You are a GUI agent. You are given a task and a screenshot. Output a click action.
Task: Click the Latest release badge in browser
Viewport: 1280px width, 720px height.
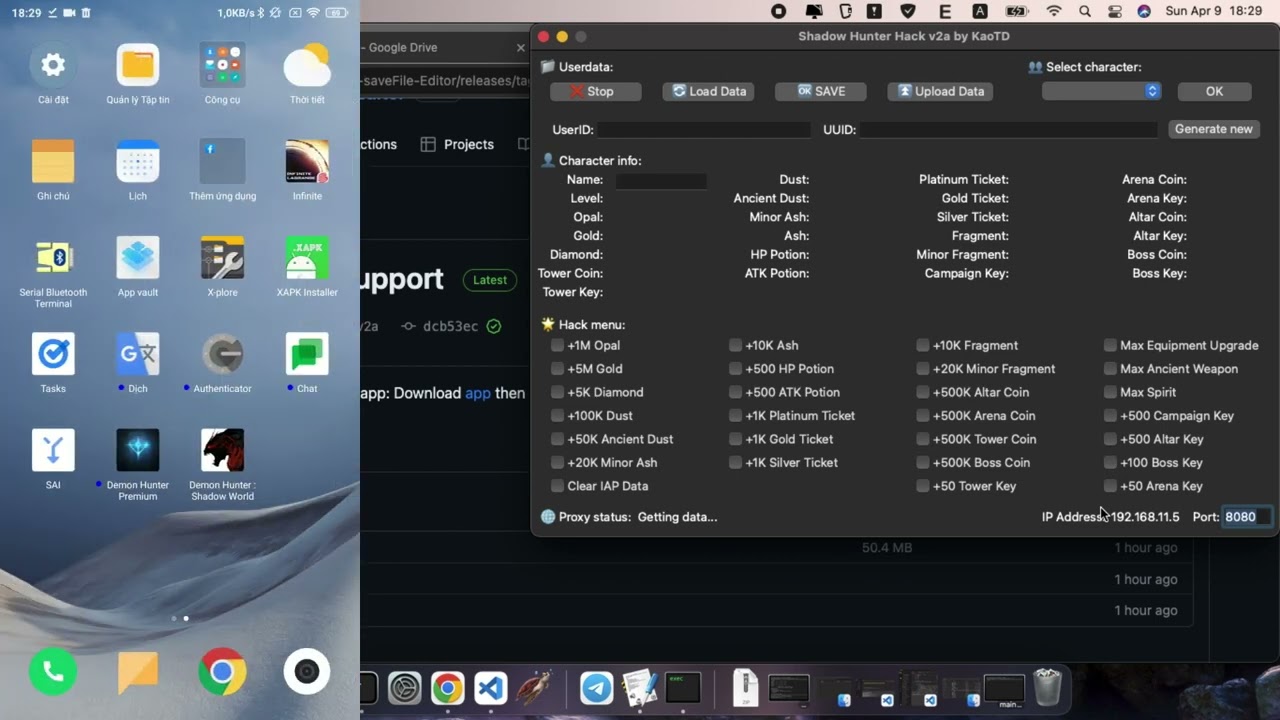489,280
